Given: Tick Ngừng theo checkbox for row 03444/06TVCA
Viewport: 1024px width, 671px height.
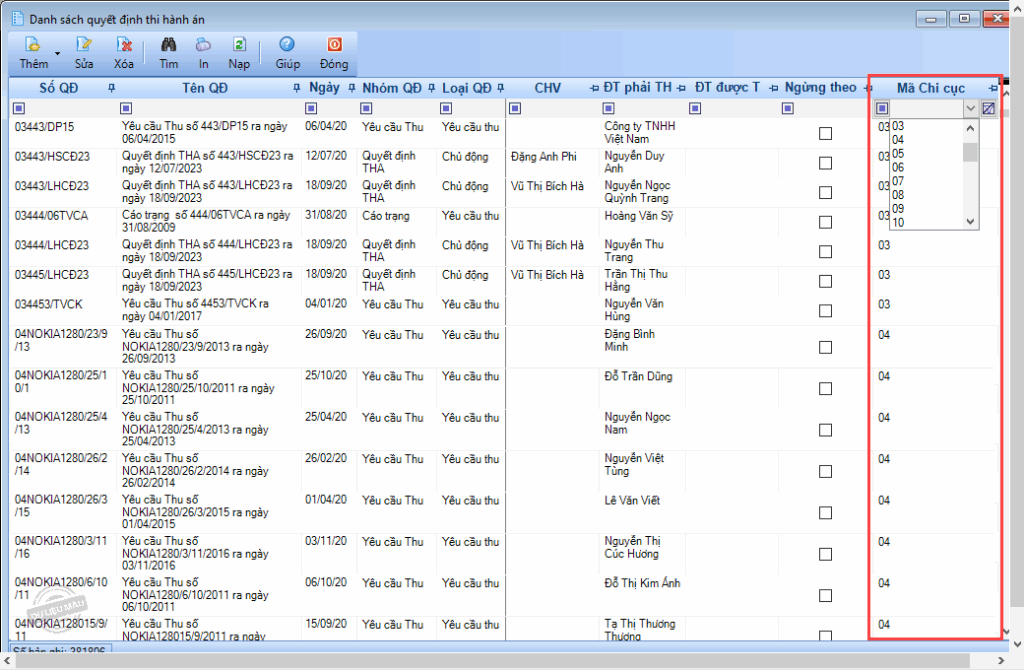Looking at the screenshot, I should [x=825, y=222].
